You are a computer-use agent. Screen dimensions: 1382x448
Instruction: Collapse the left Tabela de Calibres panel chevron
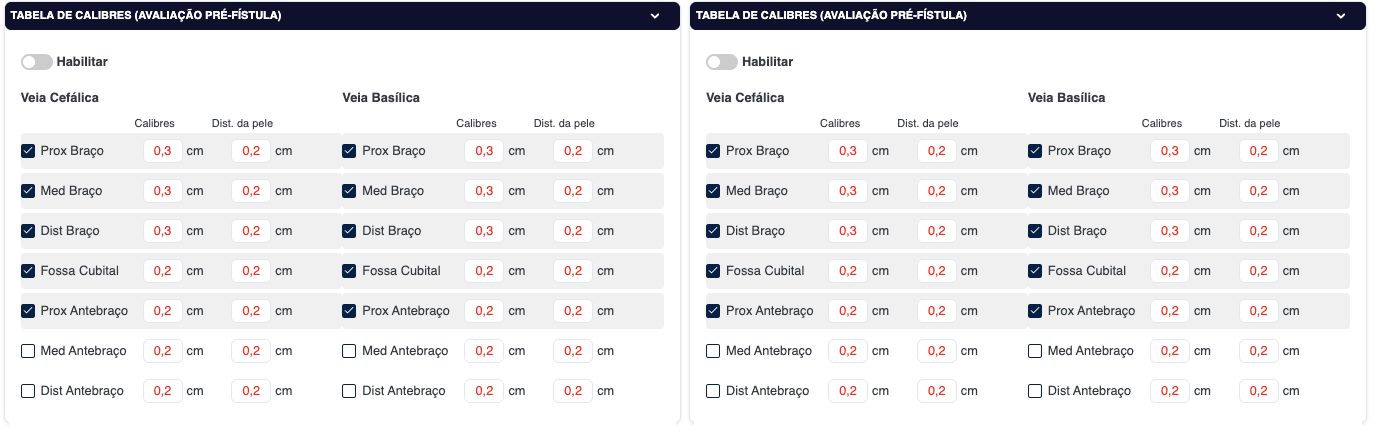point(655,16)
